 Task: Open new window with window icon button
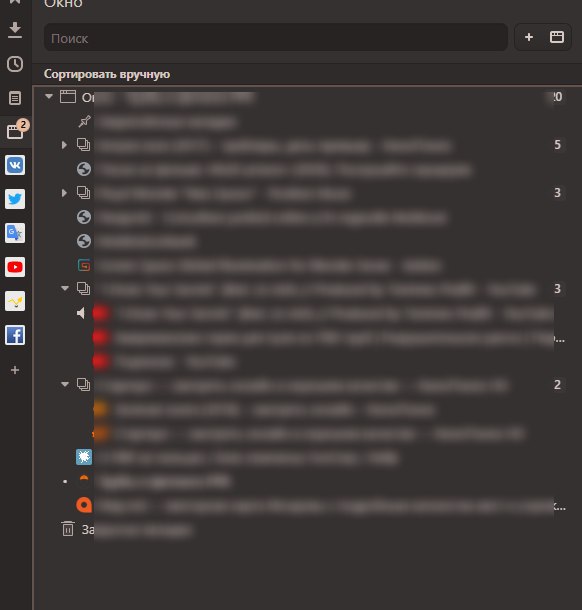(557, 37)
